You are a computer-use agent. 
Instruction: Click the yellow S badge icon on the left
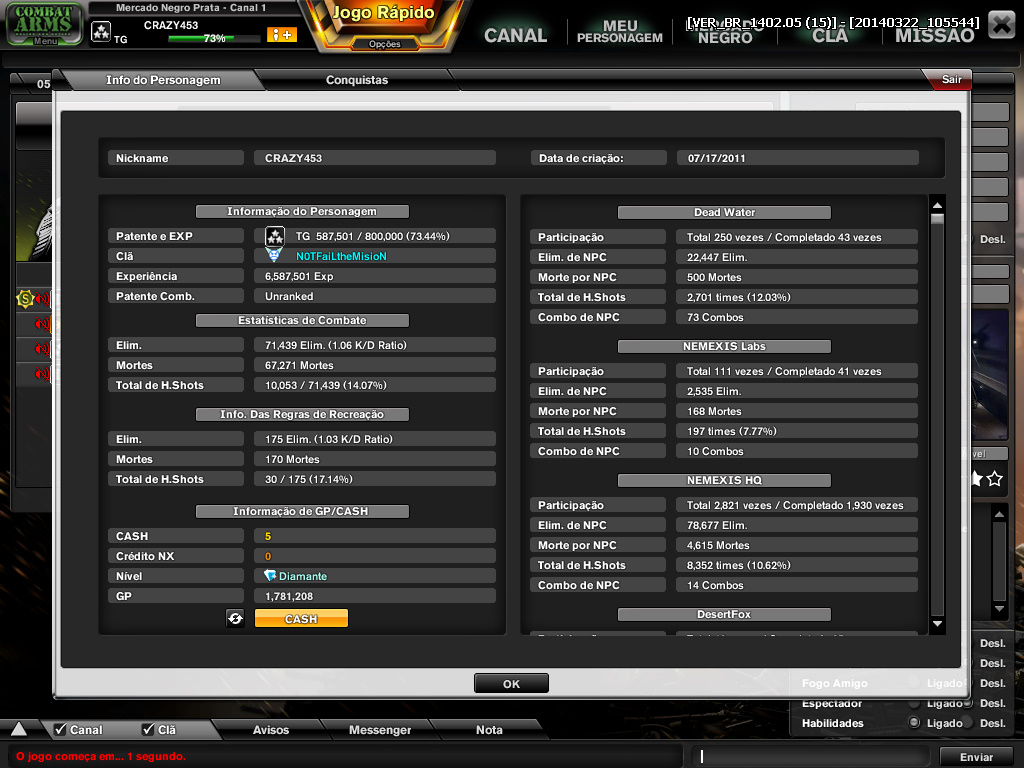[x=25, y=298]
